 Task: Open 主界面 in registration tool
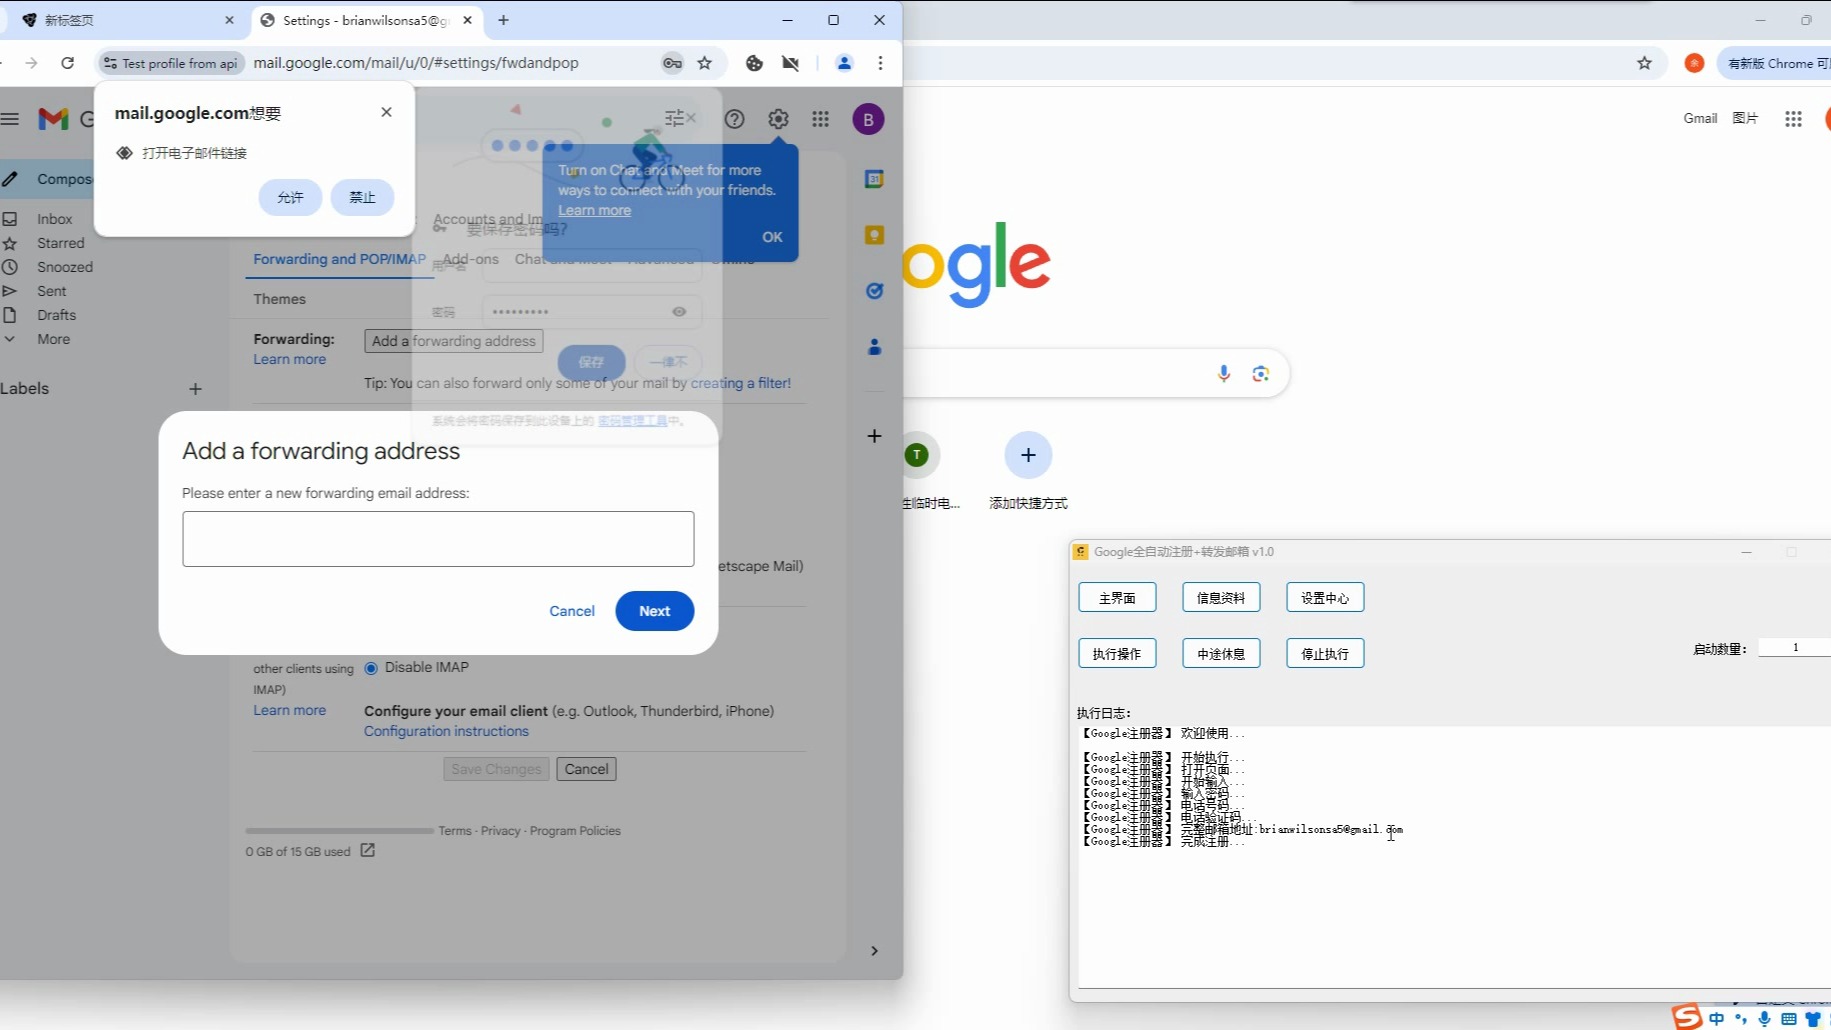coord(1117,598)
